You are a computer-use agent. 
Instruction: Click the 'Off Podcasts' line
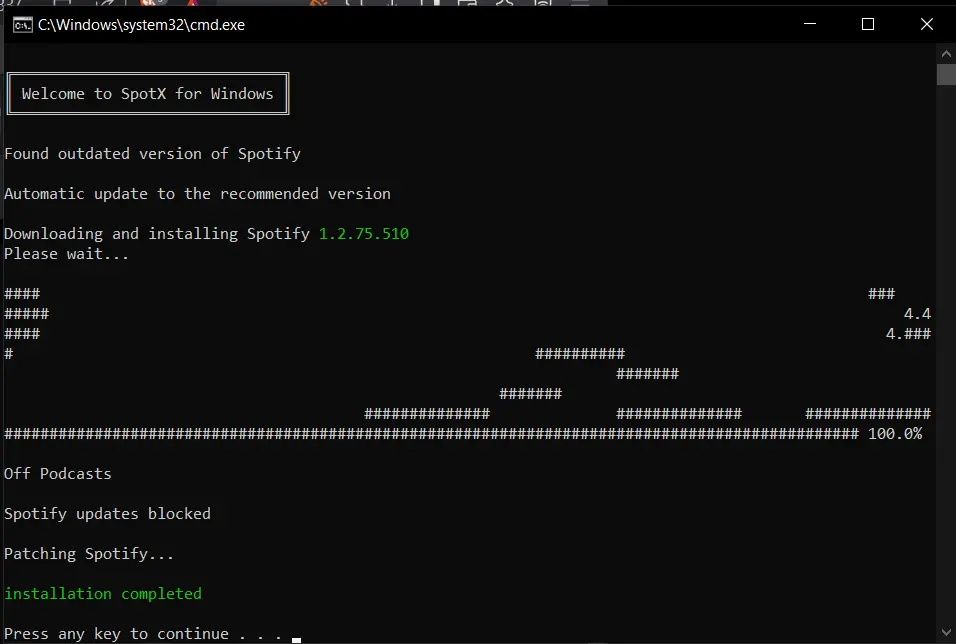tap(58, 474)
